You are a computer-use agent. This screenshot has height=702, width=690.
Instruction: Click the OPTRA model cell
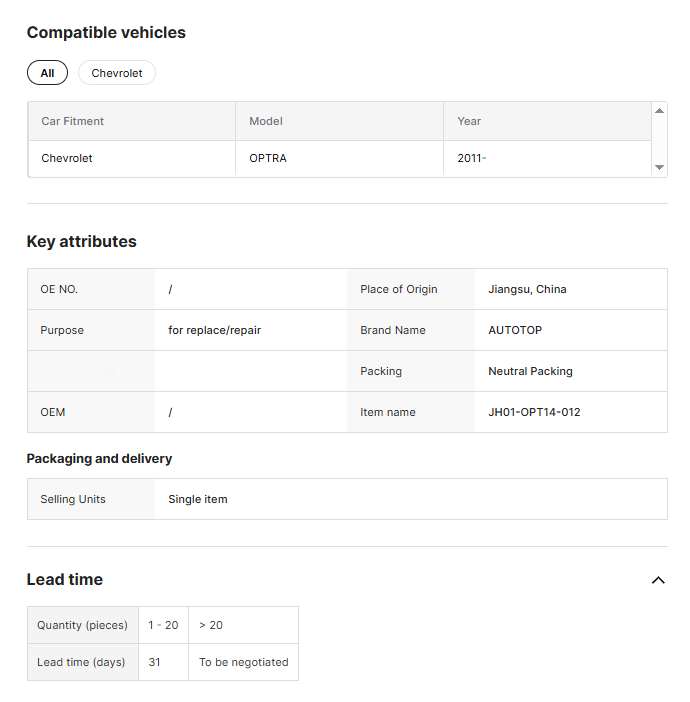268,158
